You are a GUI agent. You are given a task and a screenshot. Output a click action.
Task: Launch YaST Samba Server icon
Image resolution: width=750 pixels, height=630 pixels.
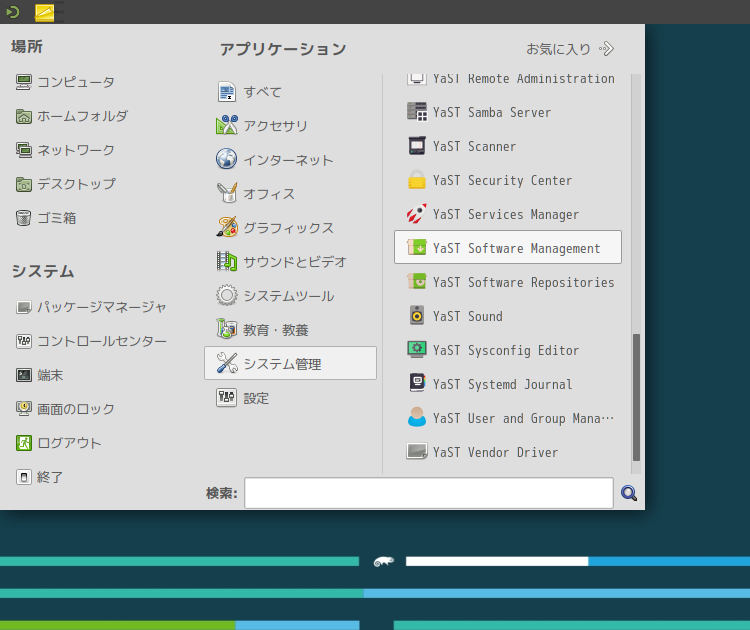tap(417, 112)
